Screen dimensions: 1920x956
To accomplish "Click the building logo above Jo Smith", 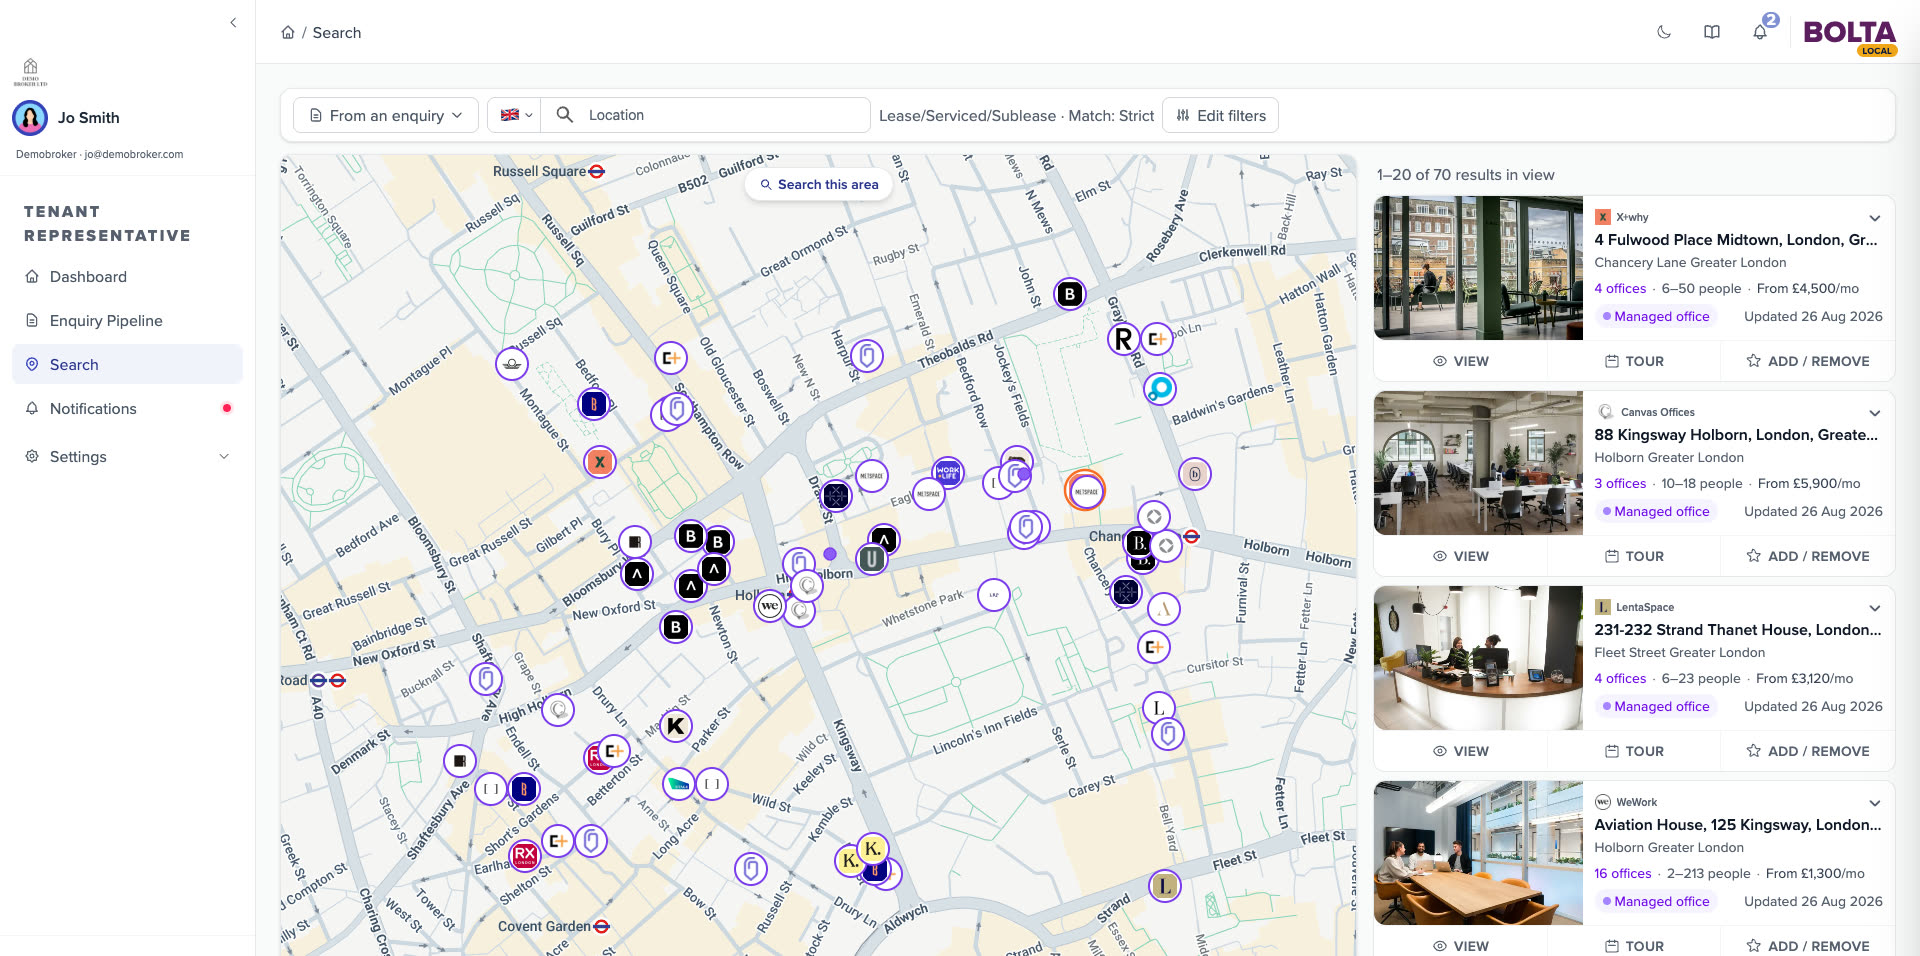I will tap(30, 72).
